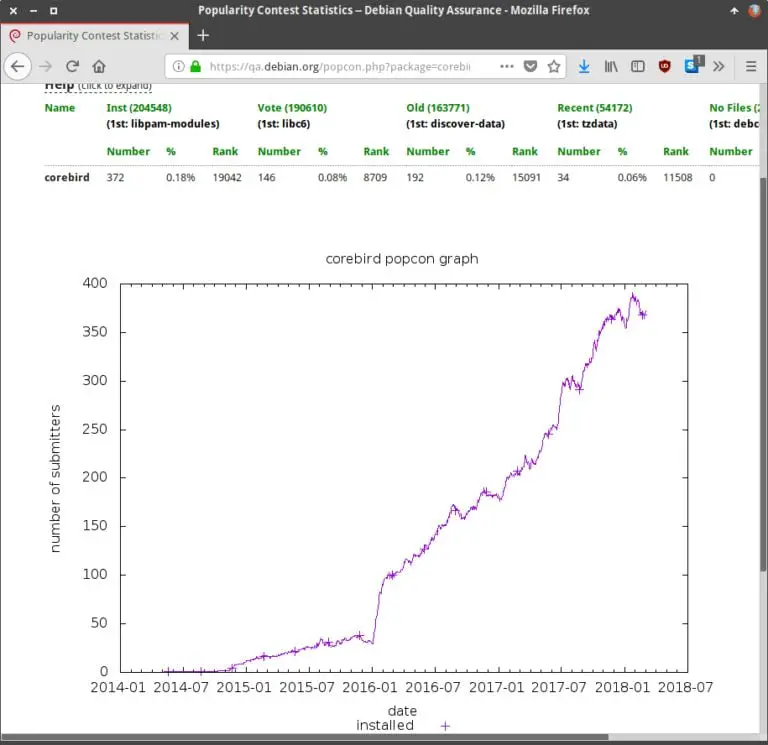
Task: Close the Popularity Contest Statistics tab
Action: tap(174, 36)
